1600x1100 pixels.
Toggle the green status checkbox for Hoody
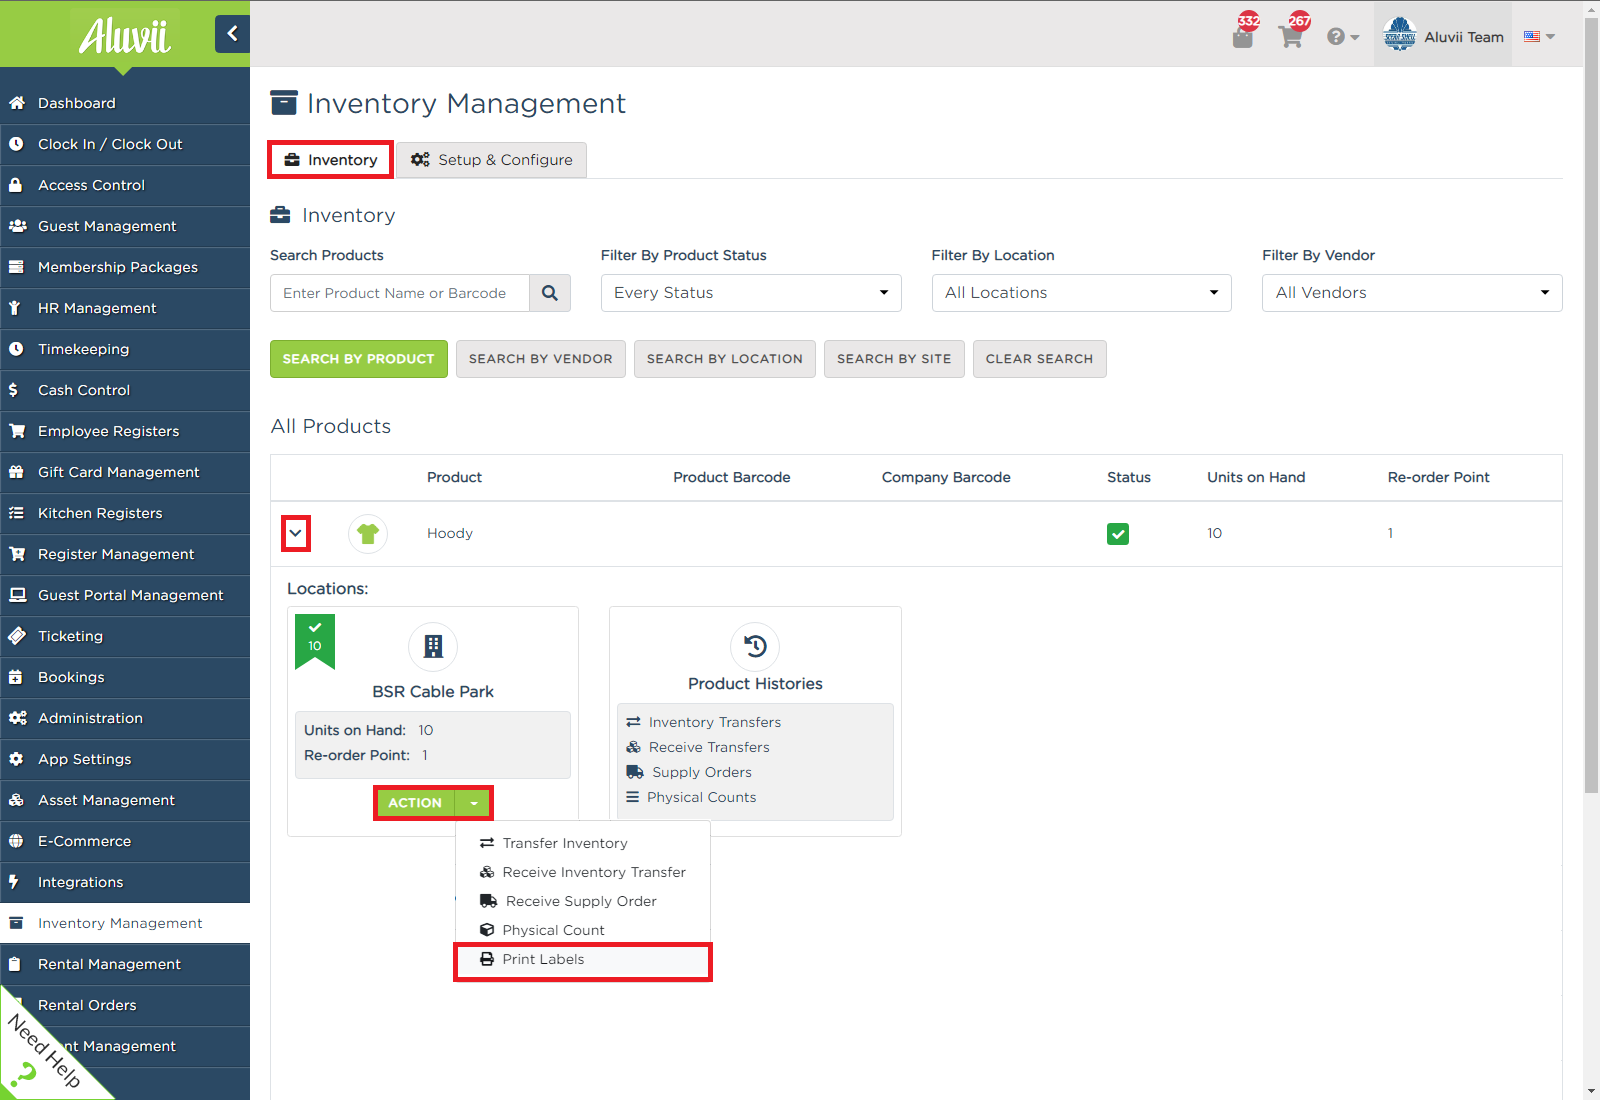coord(1117,533)
